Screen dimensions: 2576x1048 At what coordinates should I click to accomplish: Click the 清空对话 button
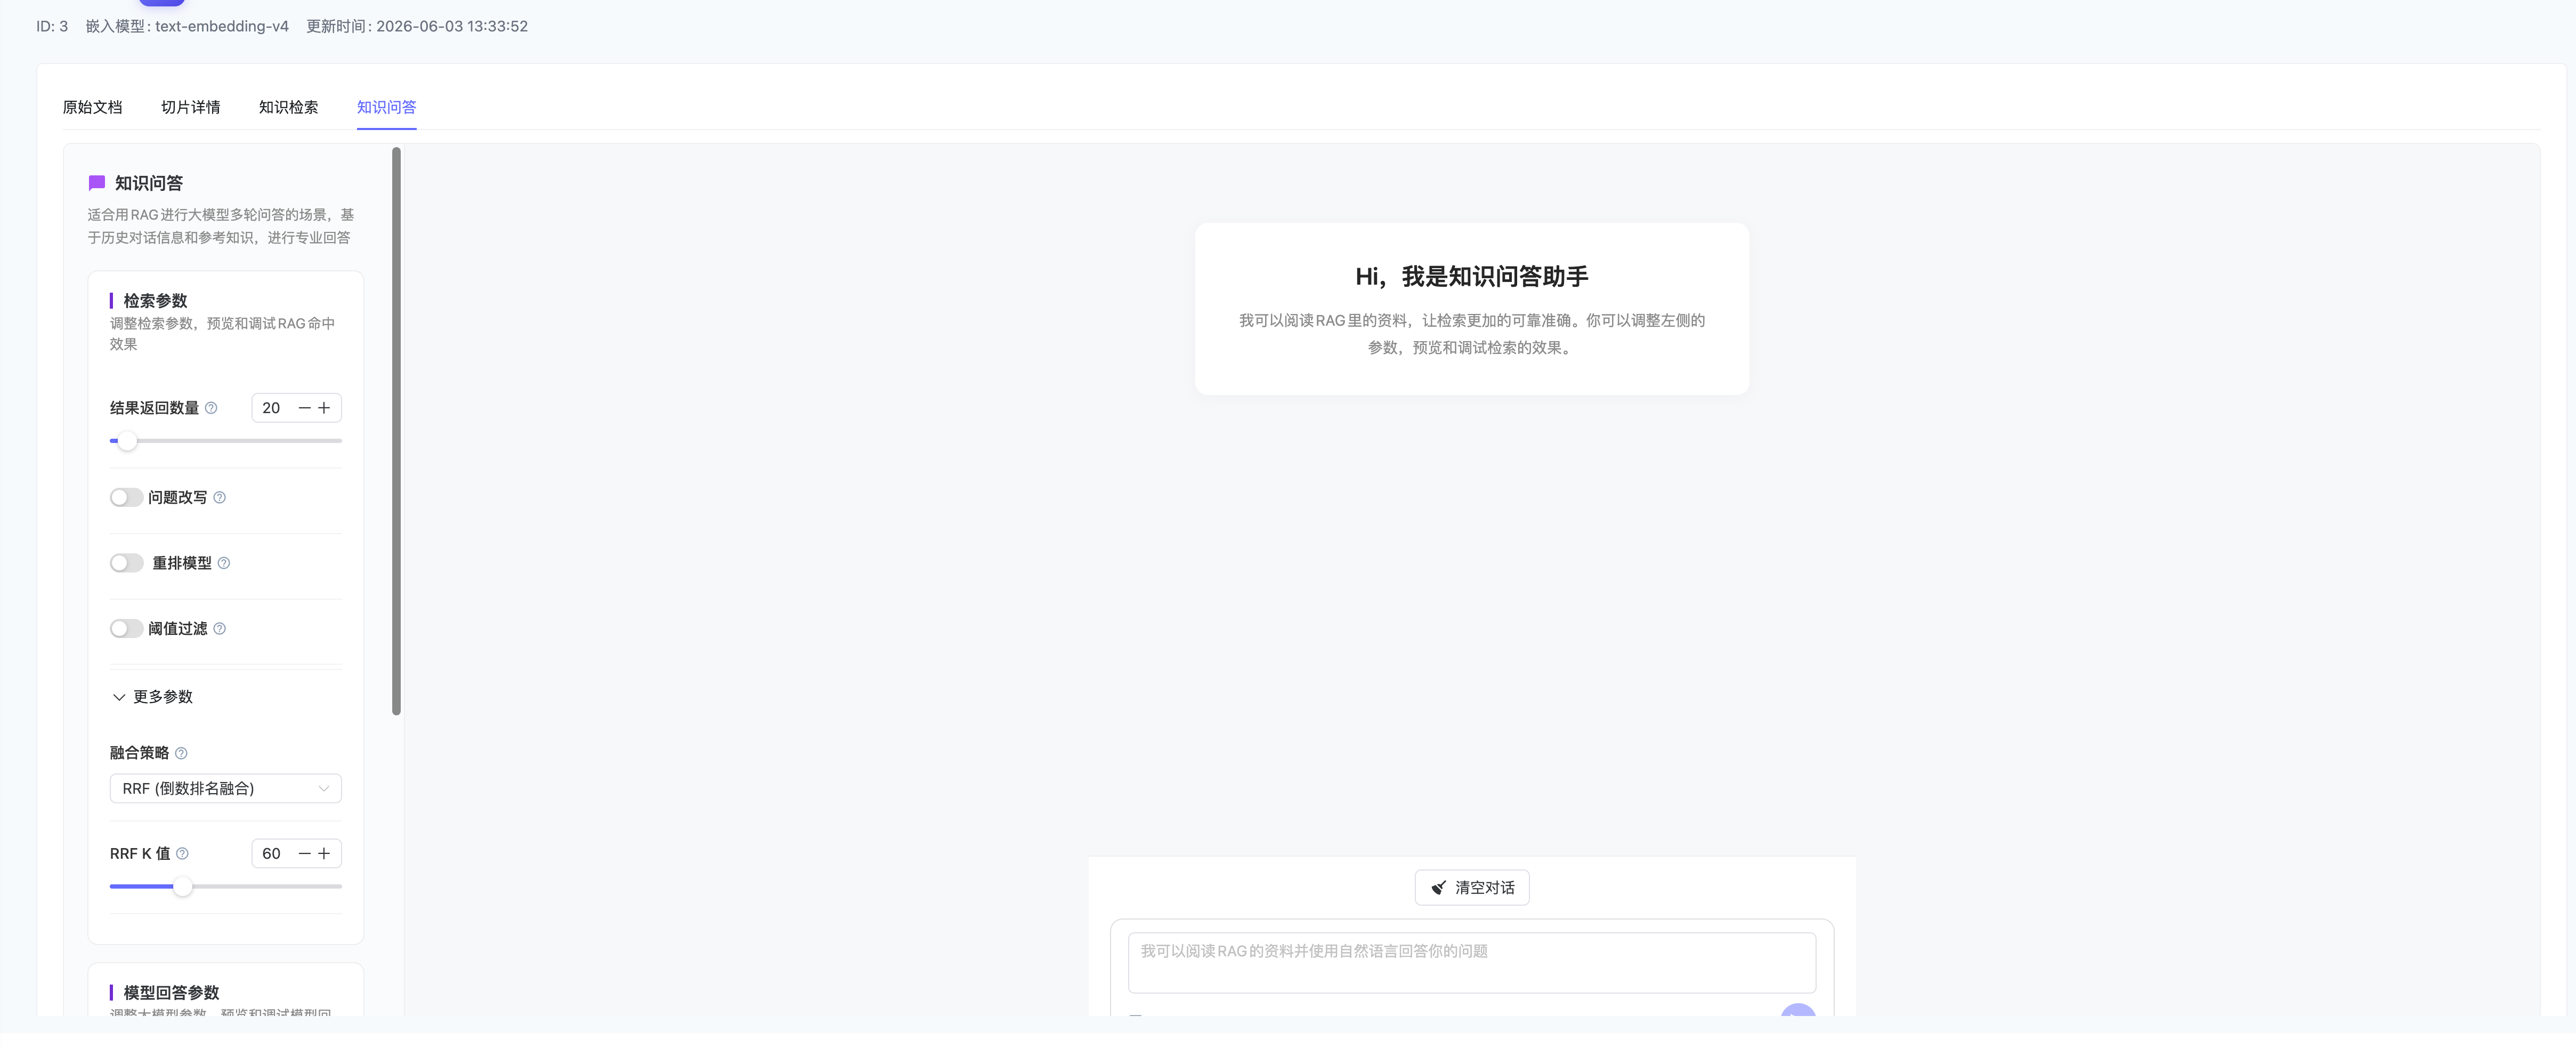pos(1472,888)
